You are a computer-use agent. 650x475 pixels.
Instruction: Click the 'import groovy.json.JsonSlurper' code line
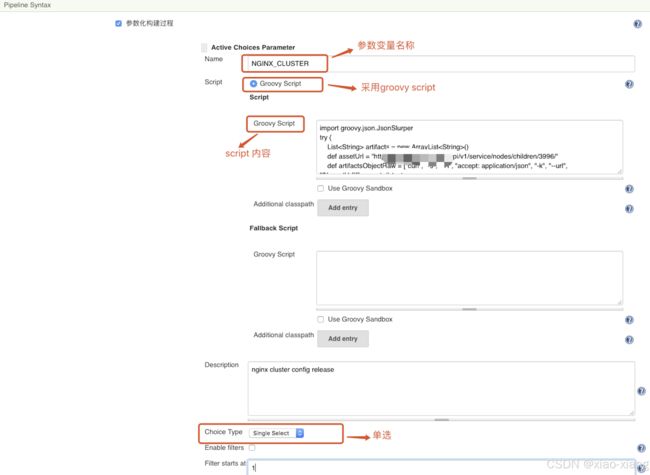pos(366,128)
